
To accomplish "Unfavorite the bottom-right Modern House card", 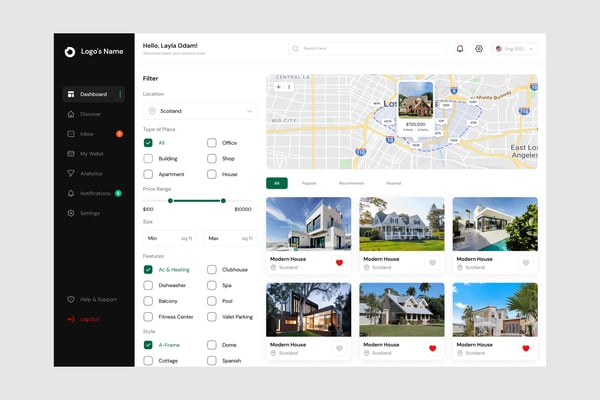I will tap(526, 348).
